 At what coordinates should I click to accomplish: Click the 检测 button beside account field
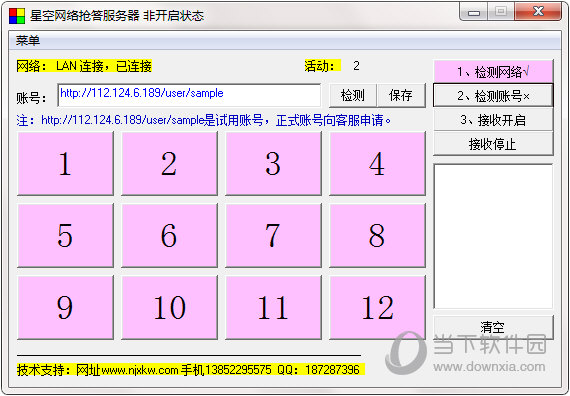353,95
